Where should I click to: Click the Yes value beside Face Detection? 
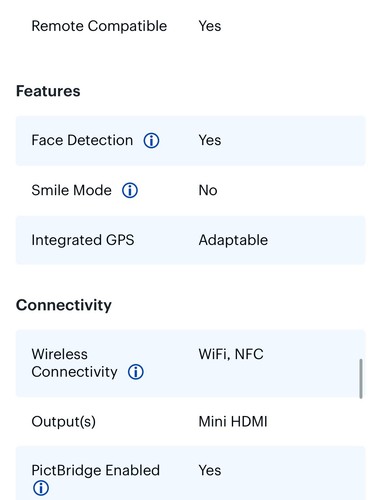pos(210,140)
